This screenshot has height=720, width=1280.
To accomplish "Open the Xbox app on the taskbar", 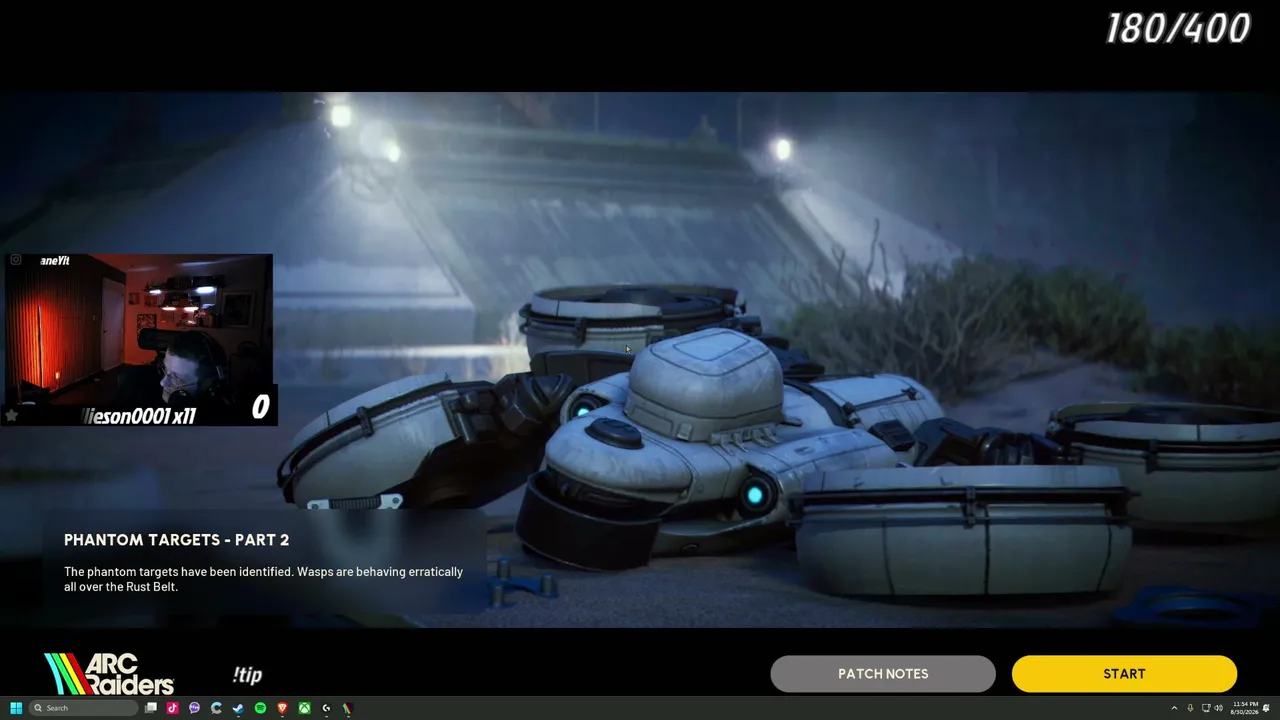I will coord(304,708).
